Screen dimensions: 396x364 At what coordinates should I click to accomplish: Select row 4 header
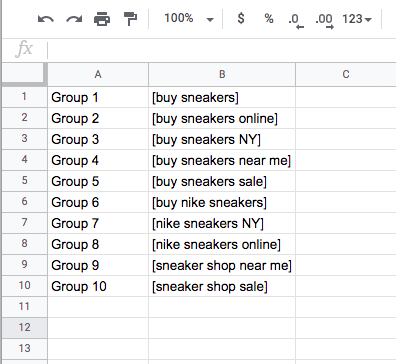25,160
